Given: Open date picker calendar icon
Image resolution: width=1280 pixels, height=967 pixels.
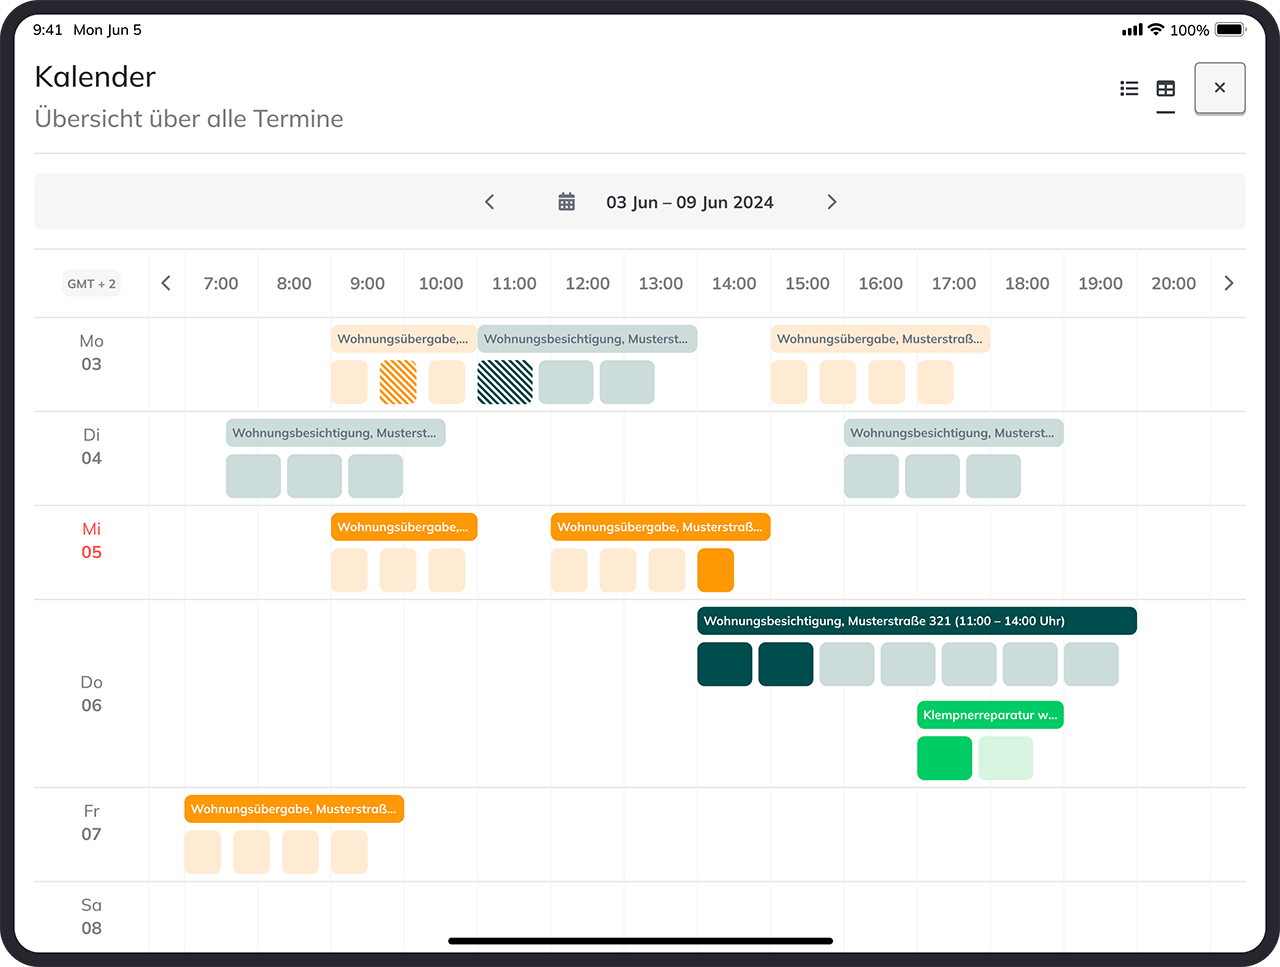Looking at the screenshot, I should [x=566, y=202].
